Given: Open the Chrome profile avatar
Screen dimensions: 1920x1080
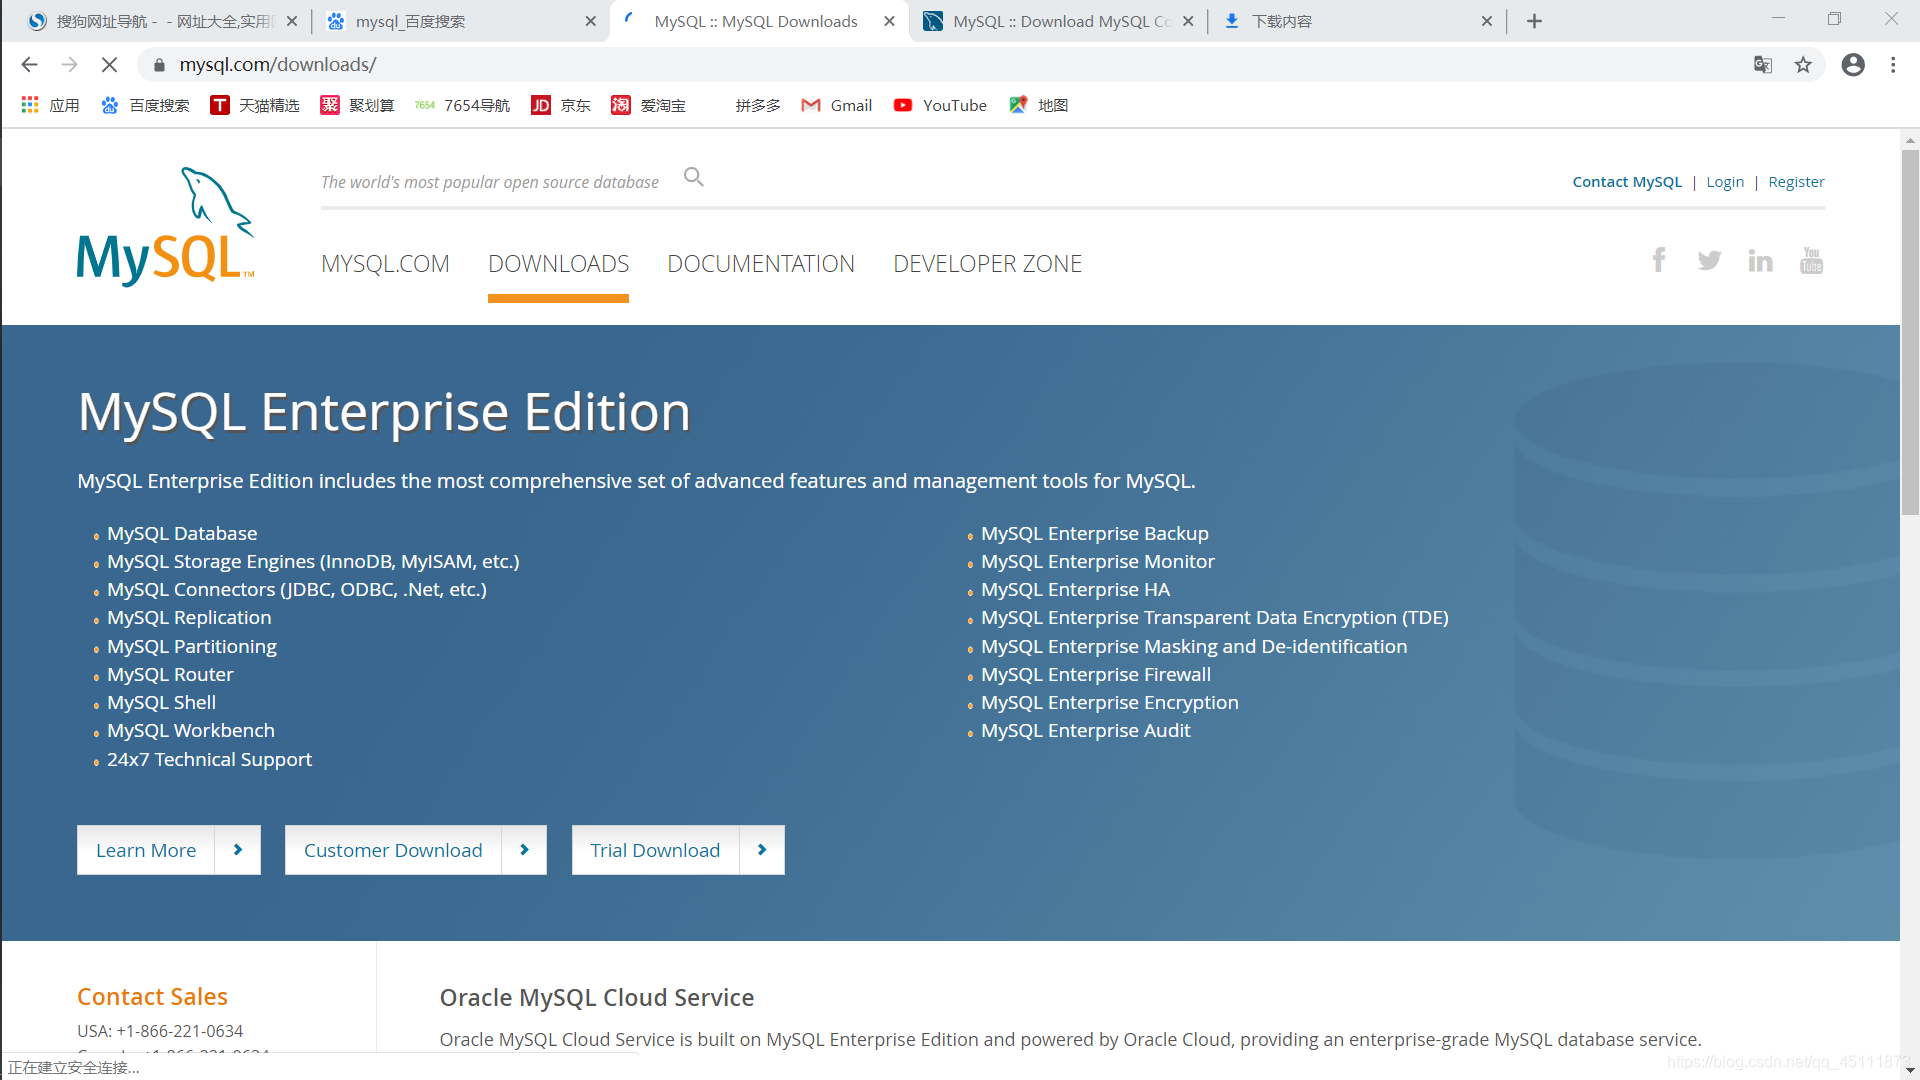Looking at the screenshot, I should click(x=1853, y=65).
